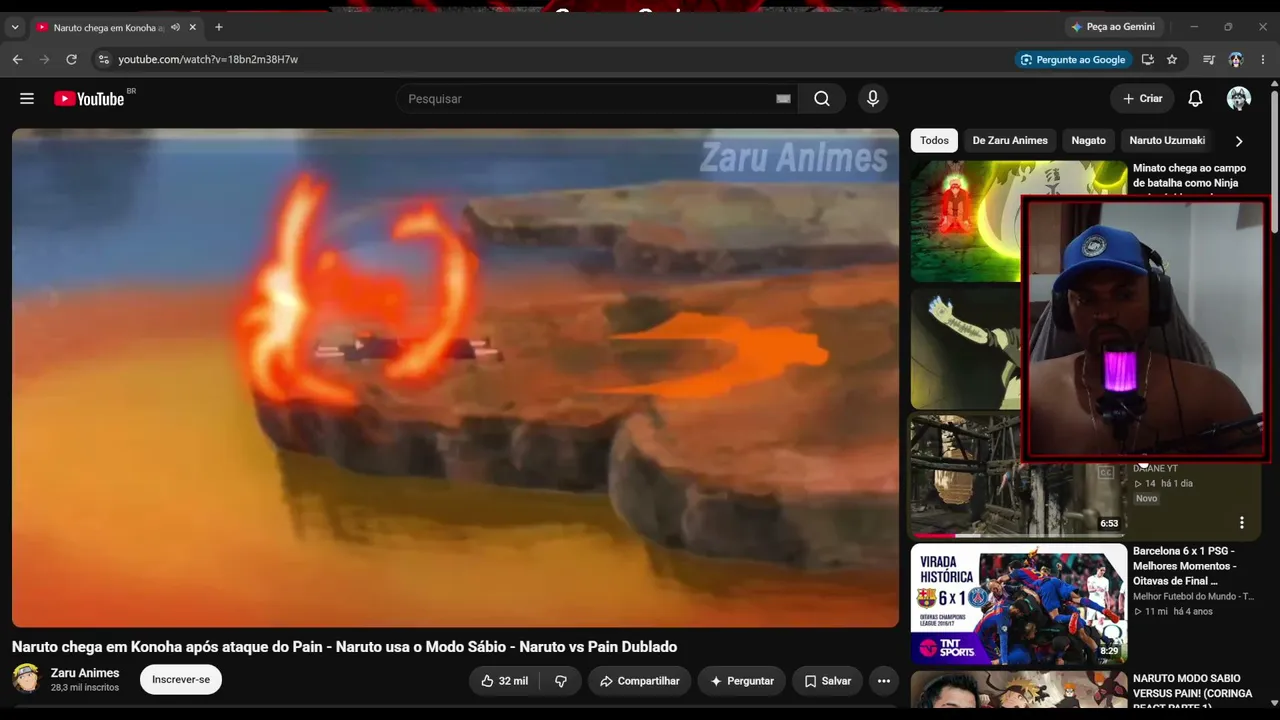
Task: Open the Zaru Animes channel name link
Action: click(85, 673)
